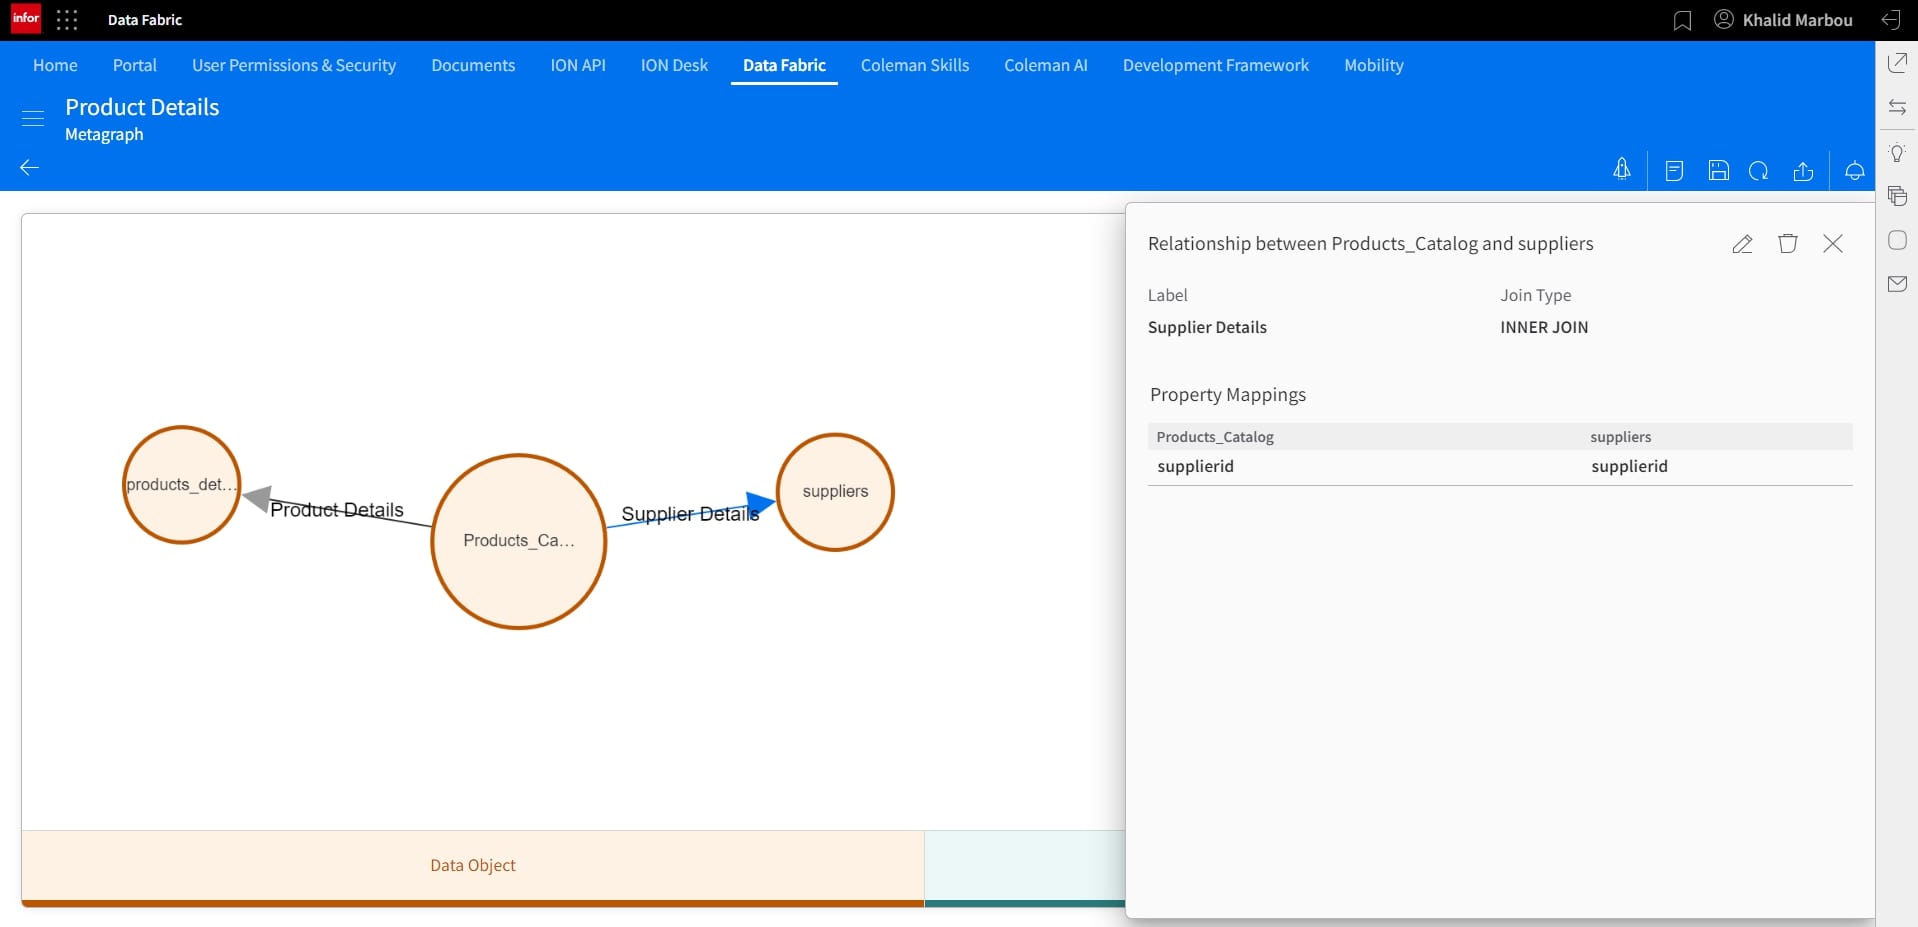Edit the relationship with the pencil icon
The image size is (1918, 927).
[1742, 244]
